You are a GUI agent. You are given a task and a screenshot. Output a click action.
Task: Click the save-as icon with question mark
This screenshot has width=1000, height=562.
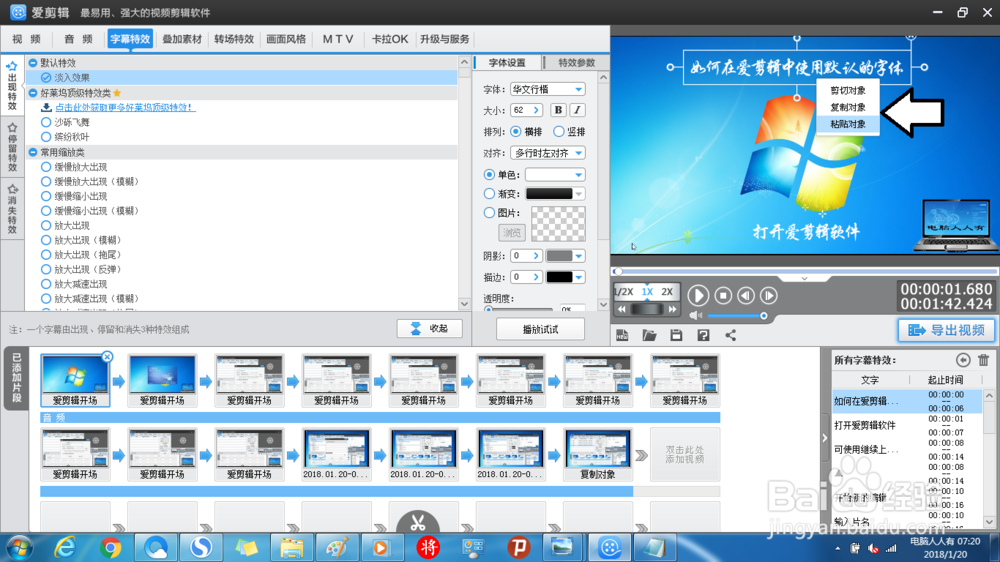pyautogui.click(x=703, y=335)
